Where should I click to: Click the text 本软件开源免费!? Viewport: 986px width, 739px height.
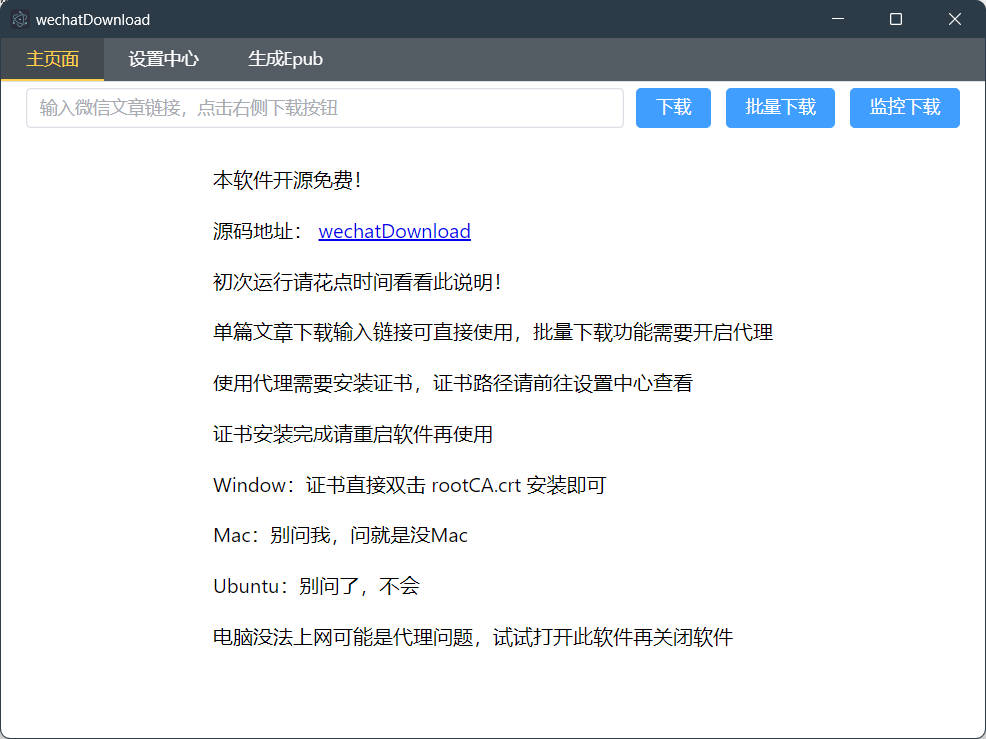(x=287, y=181)
